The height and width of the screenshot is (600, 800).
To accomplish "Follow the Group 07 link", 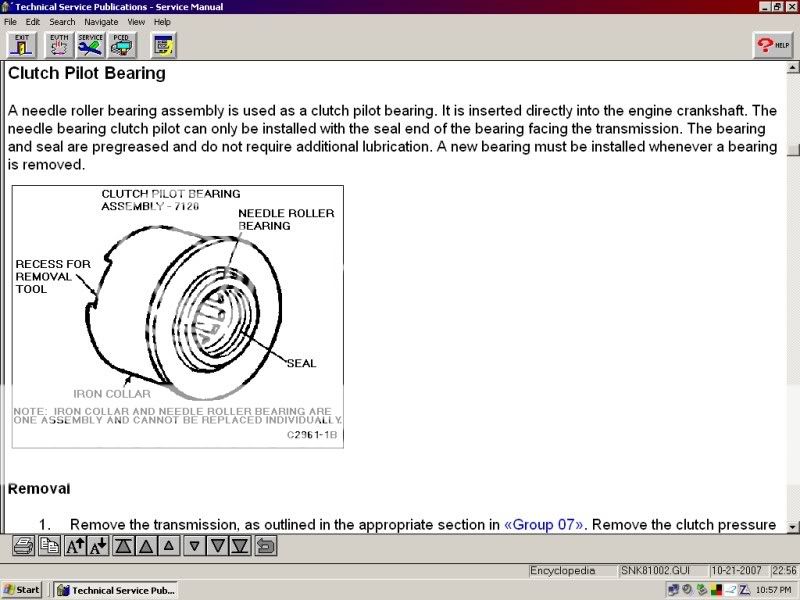I will (542, 524).
